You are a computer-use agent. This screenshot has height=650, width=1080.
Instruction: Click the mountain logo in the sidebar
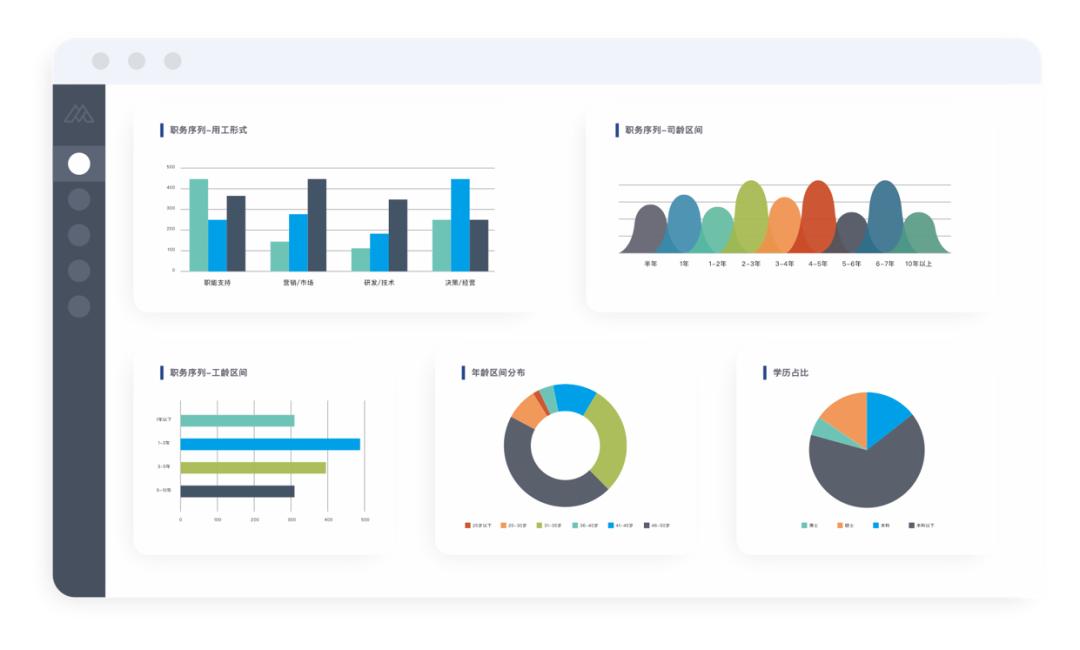79,114
